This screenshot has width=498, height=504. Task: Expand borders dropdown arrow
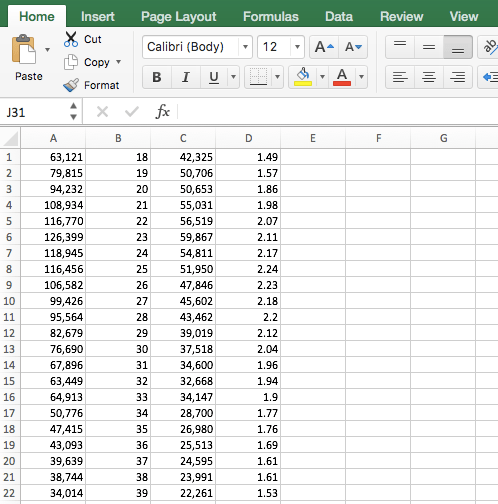277,77
